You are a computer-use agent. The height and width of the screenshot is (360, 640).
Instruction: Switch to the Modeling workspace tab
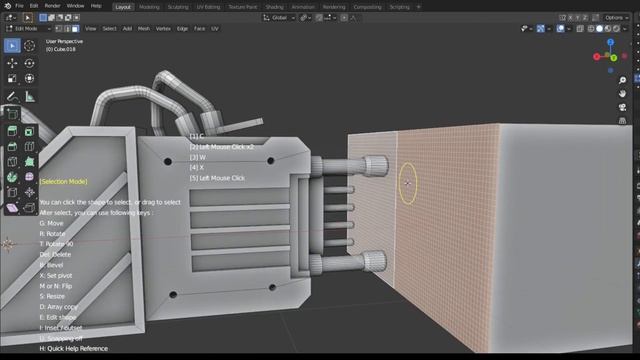pos(149,7)
